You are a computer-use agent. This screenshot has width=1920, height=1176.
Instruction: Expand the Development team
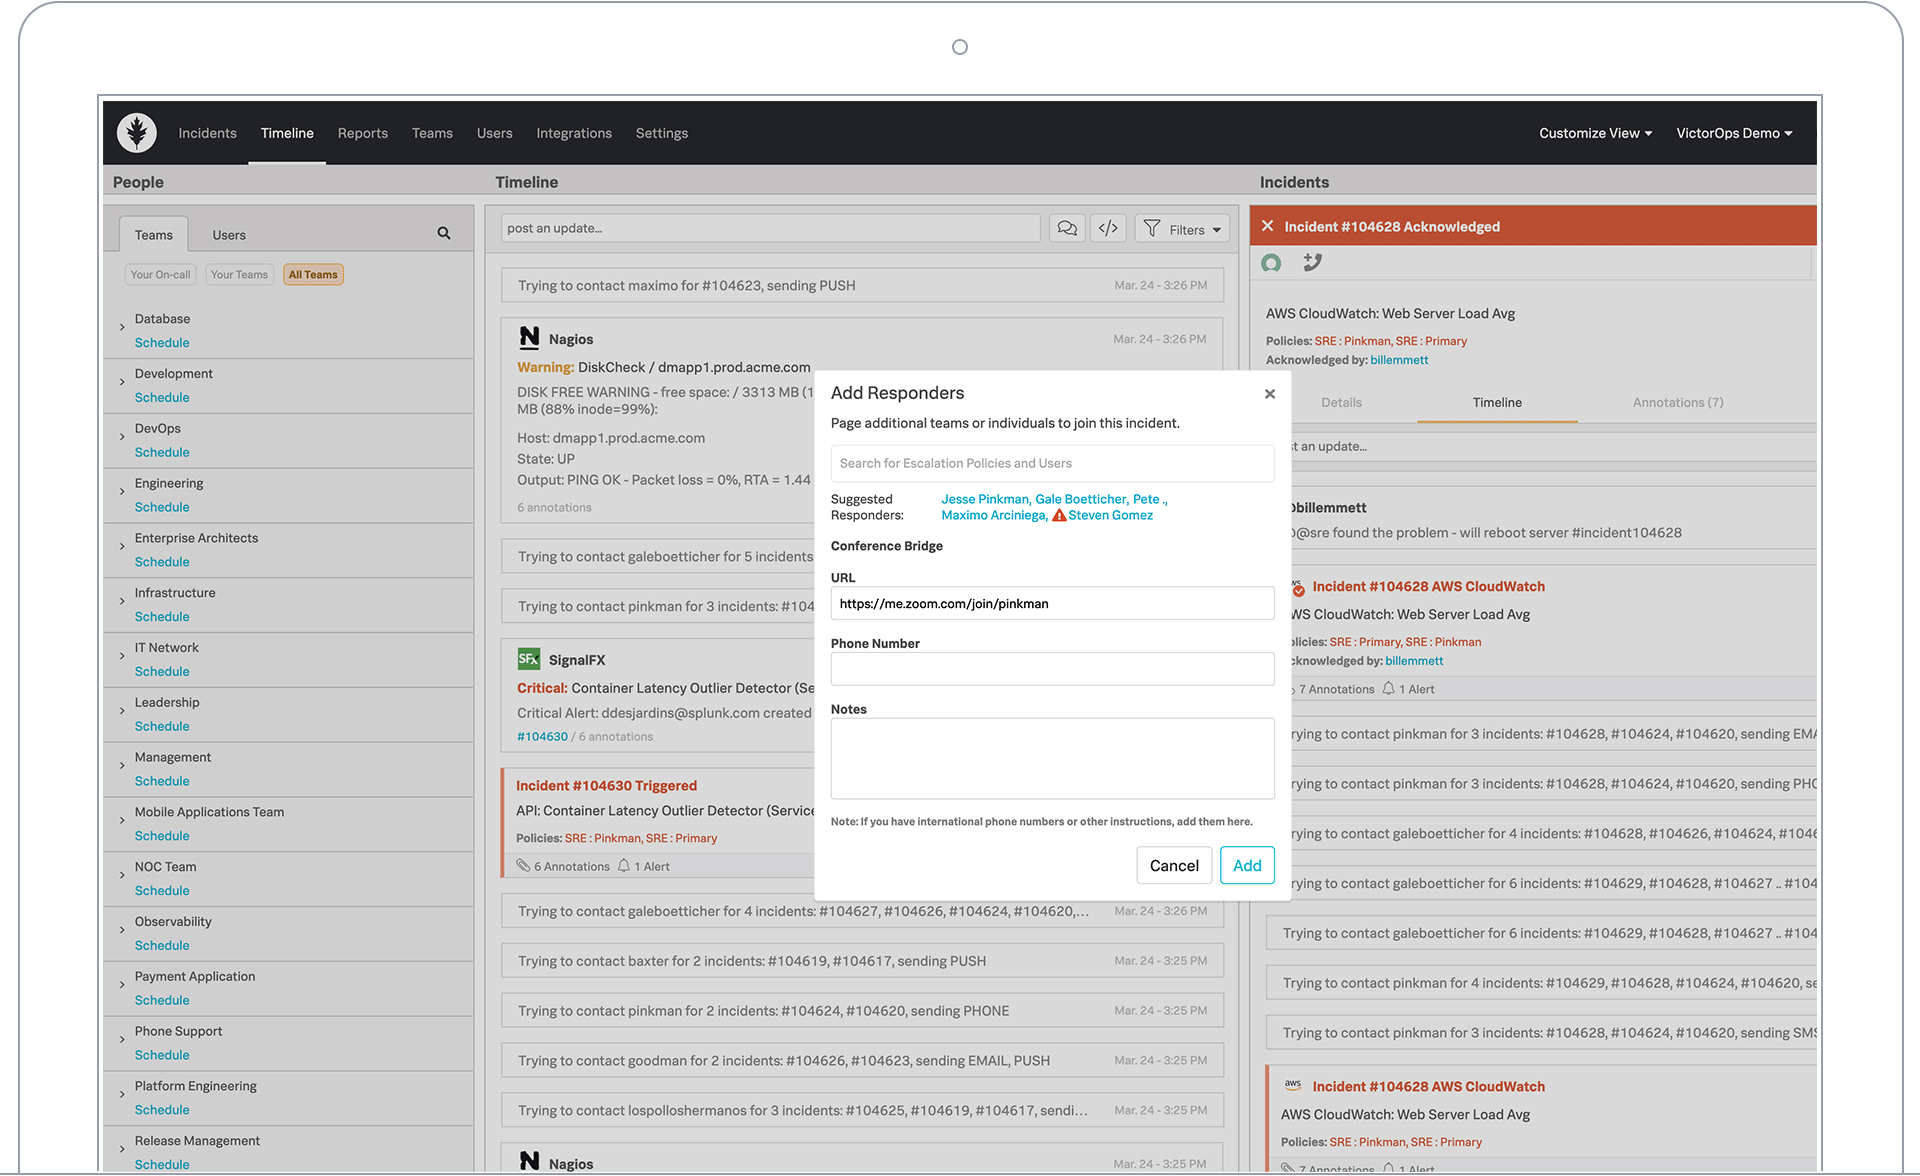[x=122, y=382]
